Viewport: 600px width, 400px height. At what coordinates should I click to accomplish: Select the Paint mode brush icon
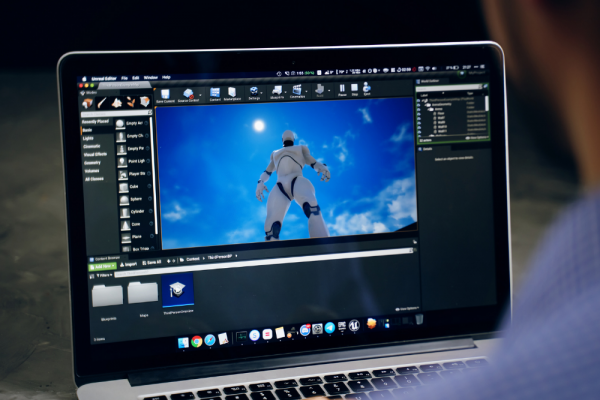(102, 103)
